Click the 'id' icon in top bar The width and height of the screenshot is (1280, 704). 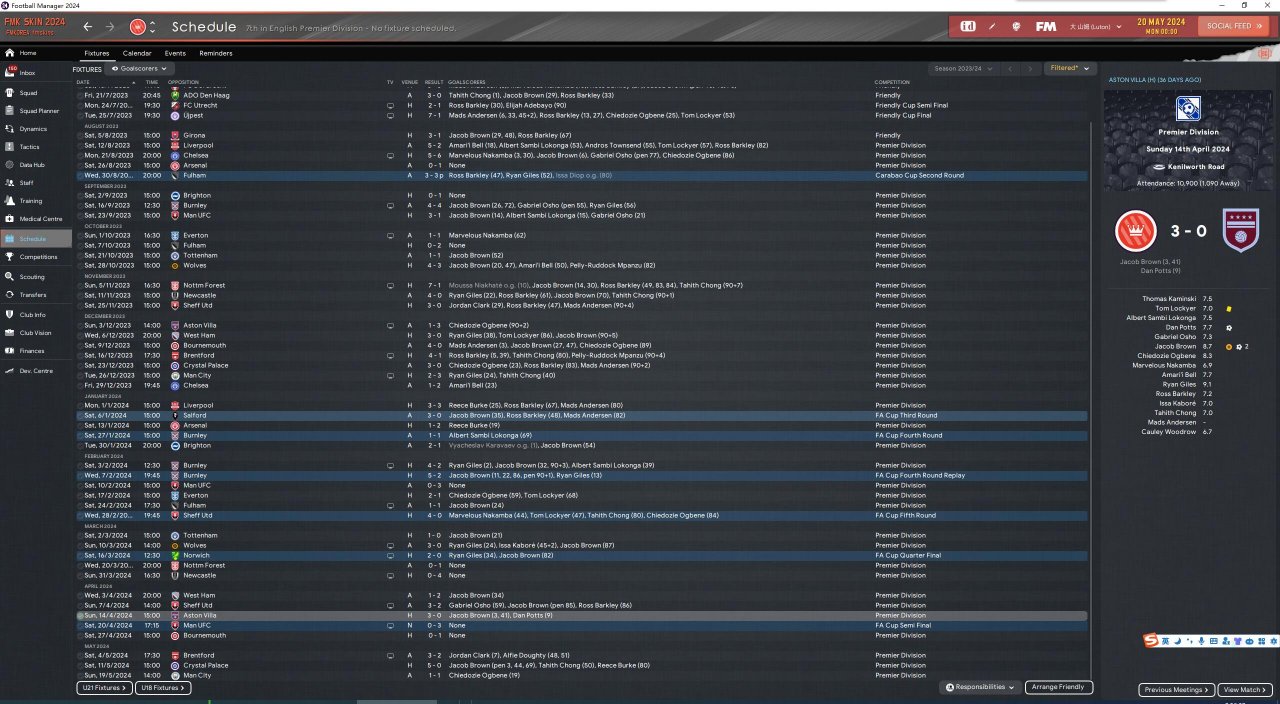(968, 26)
